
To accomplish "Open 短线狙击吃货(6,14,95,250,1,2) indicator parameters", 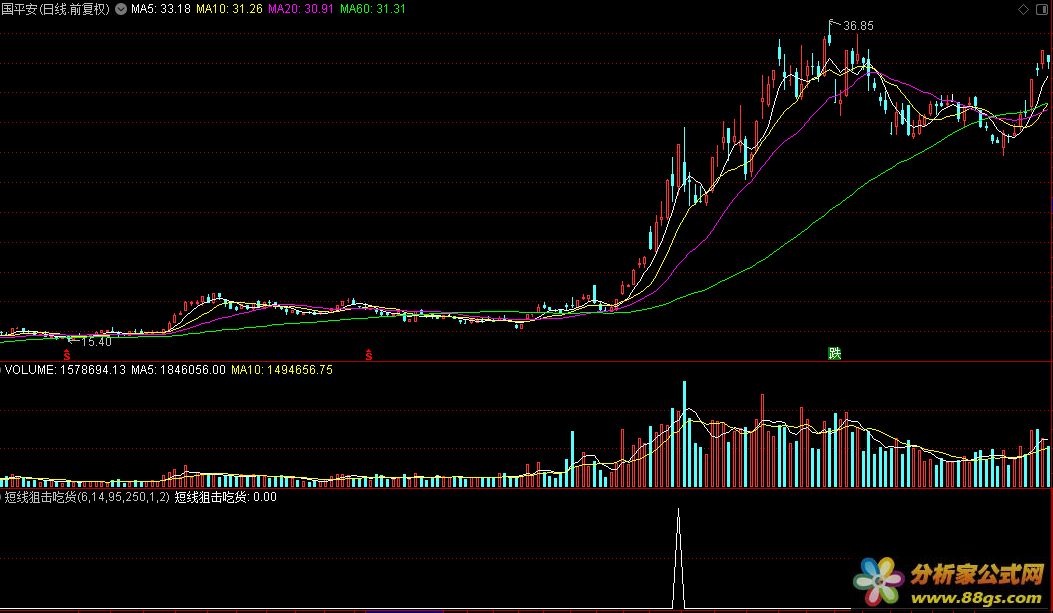I will [87, 498].
